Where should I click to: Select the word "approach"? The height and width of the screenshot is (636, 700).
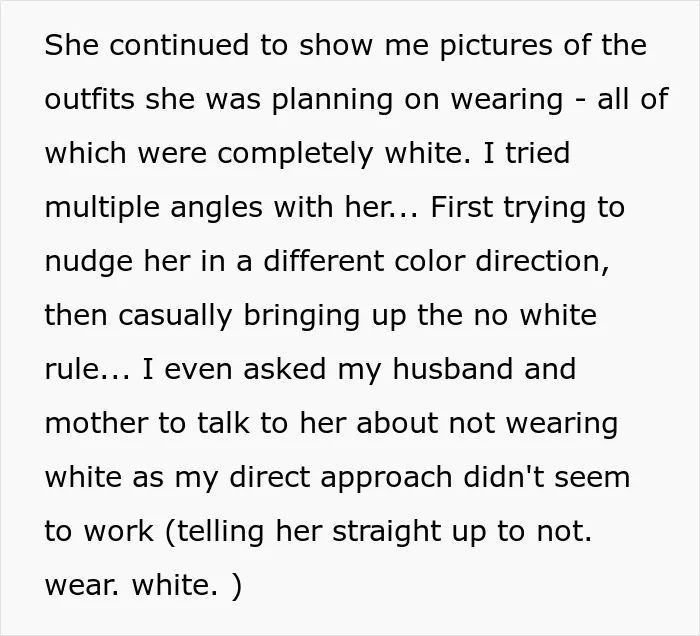click(x=387, y=479)
